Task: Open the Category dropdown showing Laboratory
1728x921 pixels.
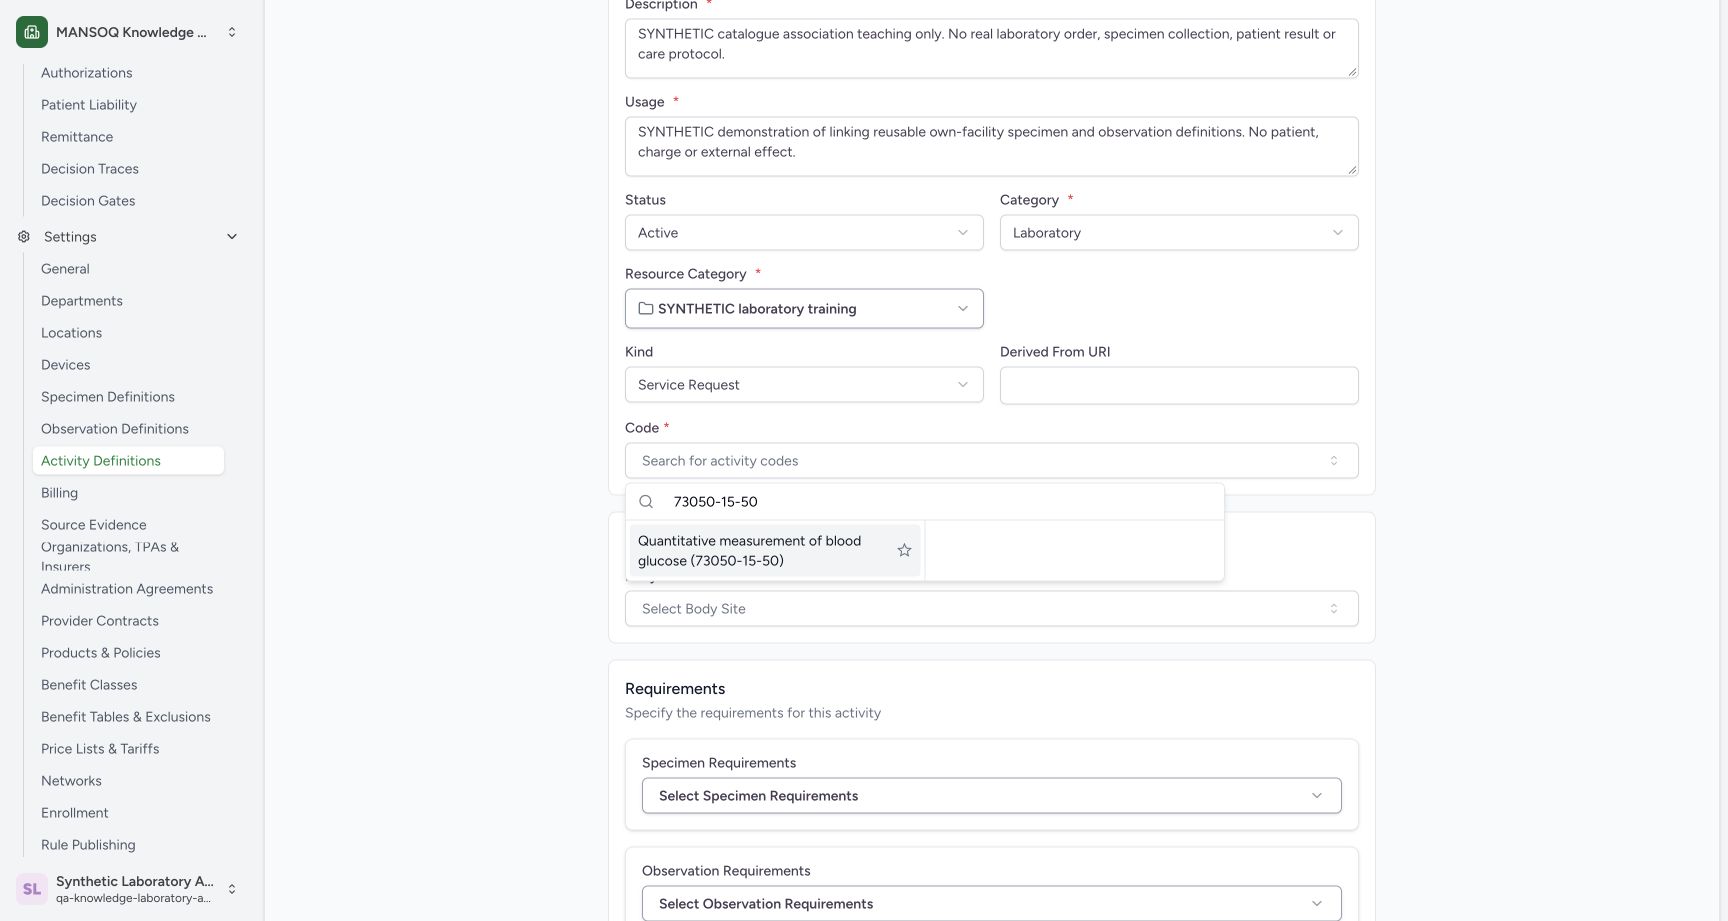Action: pyautogui.click(x=1179, y=233)
